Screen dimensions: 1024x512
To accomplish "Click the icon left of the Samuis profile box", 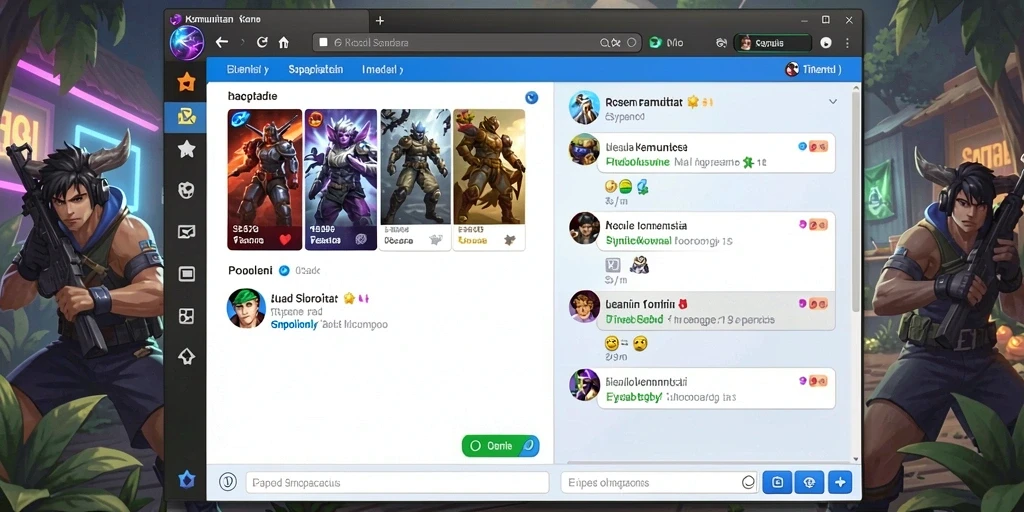I will pyautogui.click(x=721, y=42).
